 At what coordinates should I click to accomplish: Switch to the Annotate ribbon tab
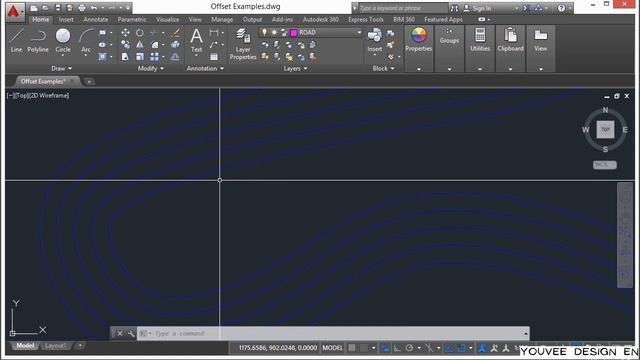(96, 20)
